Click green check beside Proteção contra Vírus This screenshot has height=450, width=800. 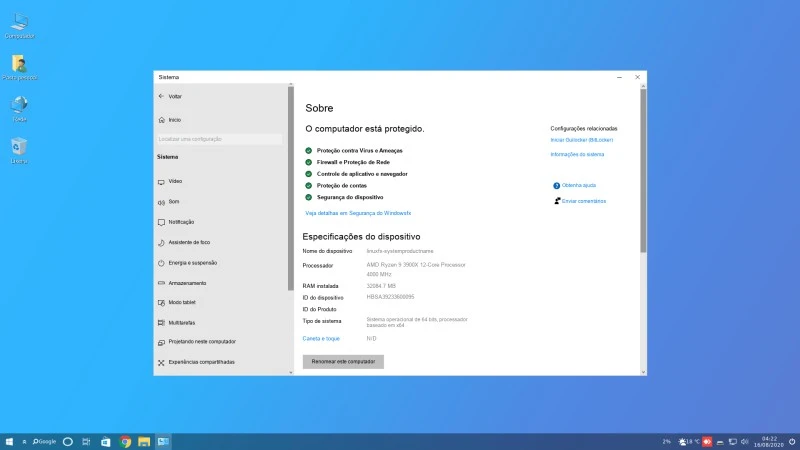[308, 151]
